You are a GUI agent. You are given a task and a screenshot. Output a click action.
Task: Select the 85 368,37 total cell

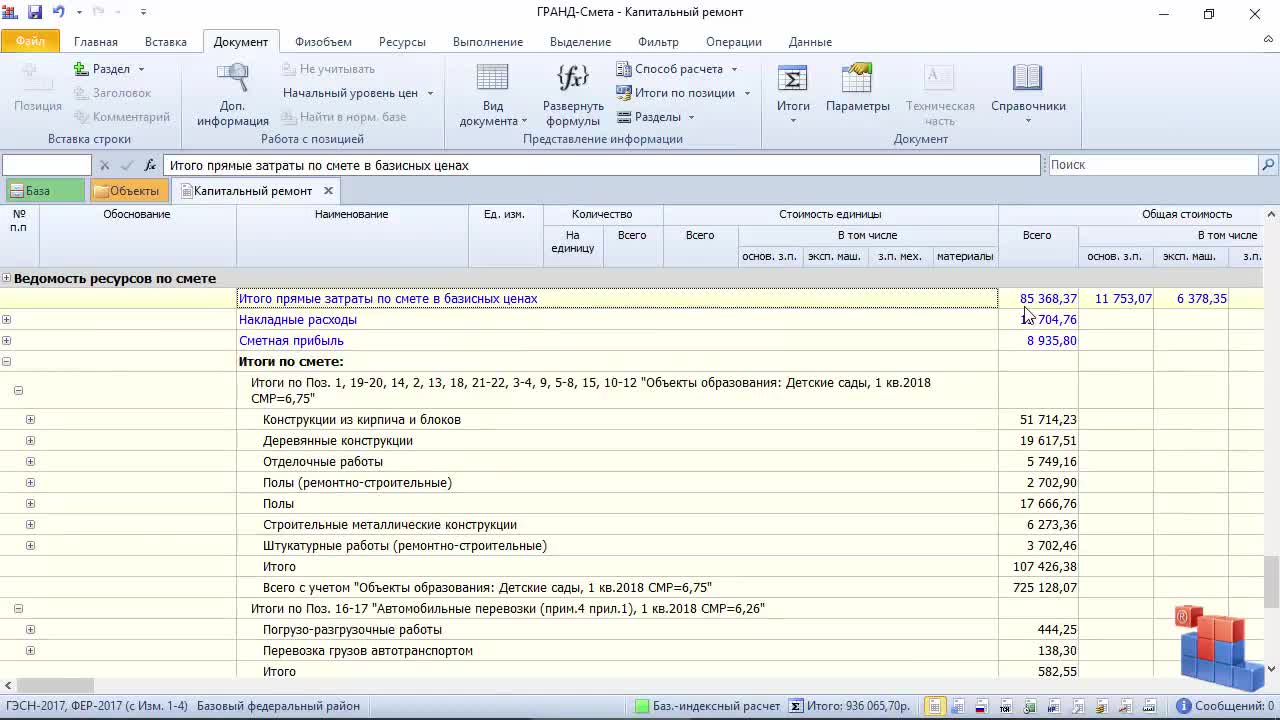(x=1038, y=298)
